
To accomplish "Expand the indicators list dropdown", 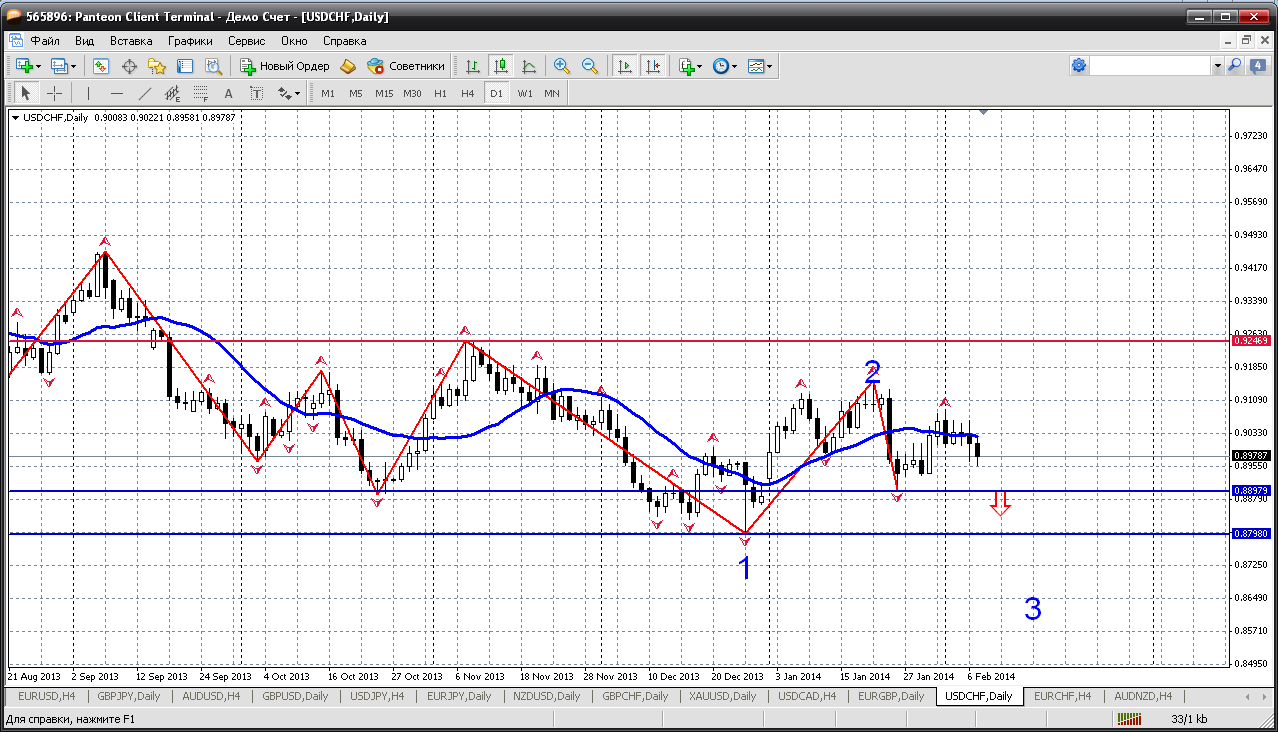I will tap(688, 66).
